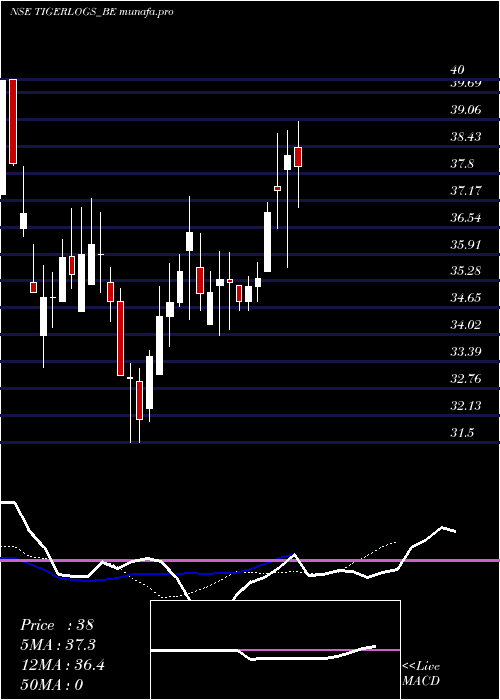500x700 pixels.
Task: Click the <<Live MACD label
Action: click(x=421, y=674)
